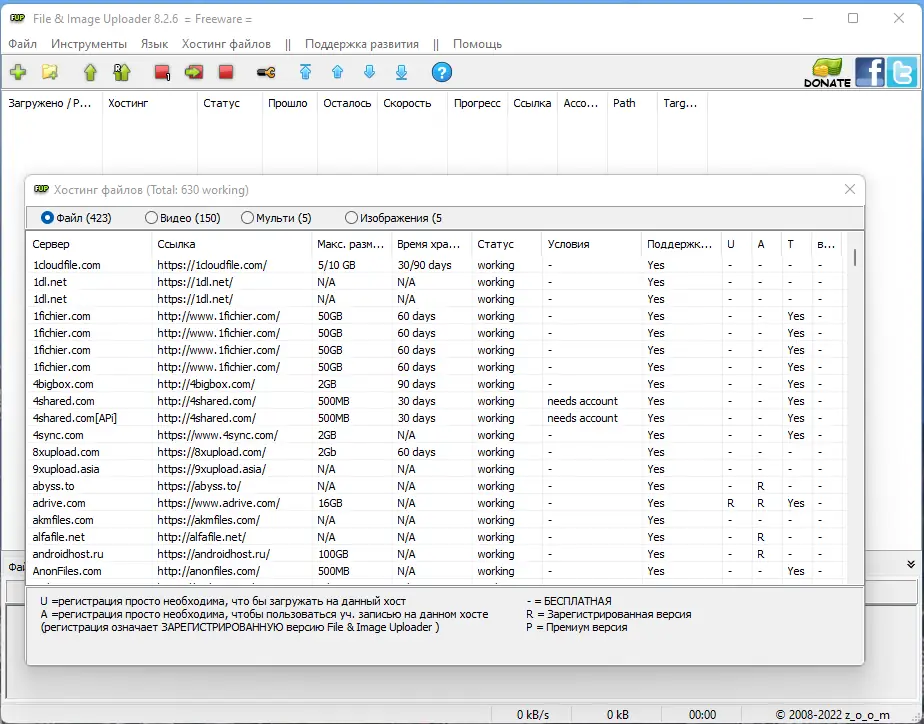Click the blue move-to-bottom arrow icon

[401, 72]
